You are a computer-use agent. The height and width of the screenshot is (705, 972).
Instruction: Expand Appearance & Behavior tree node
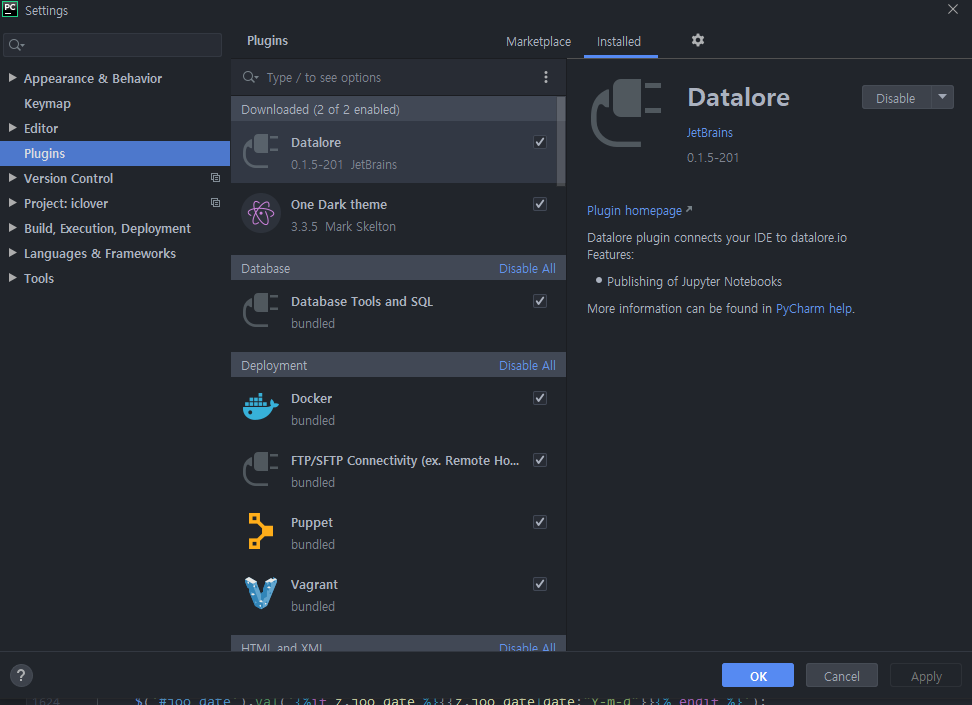12,78
